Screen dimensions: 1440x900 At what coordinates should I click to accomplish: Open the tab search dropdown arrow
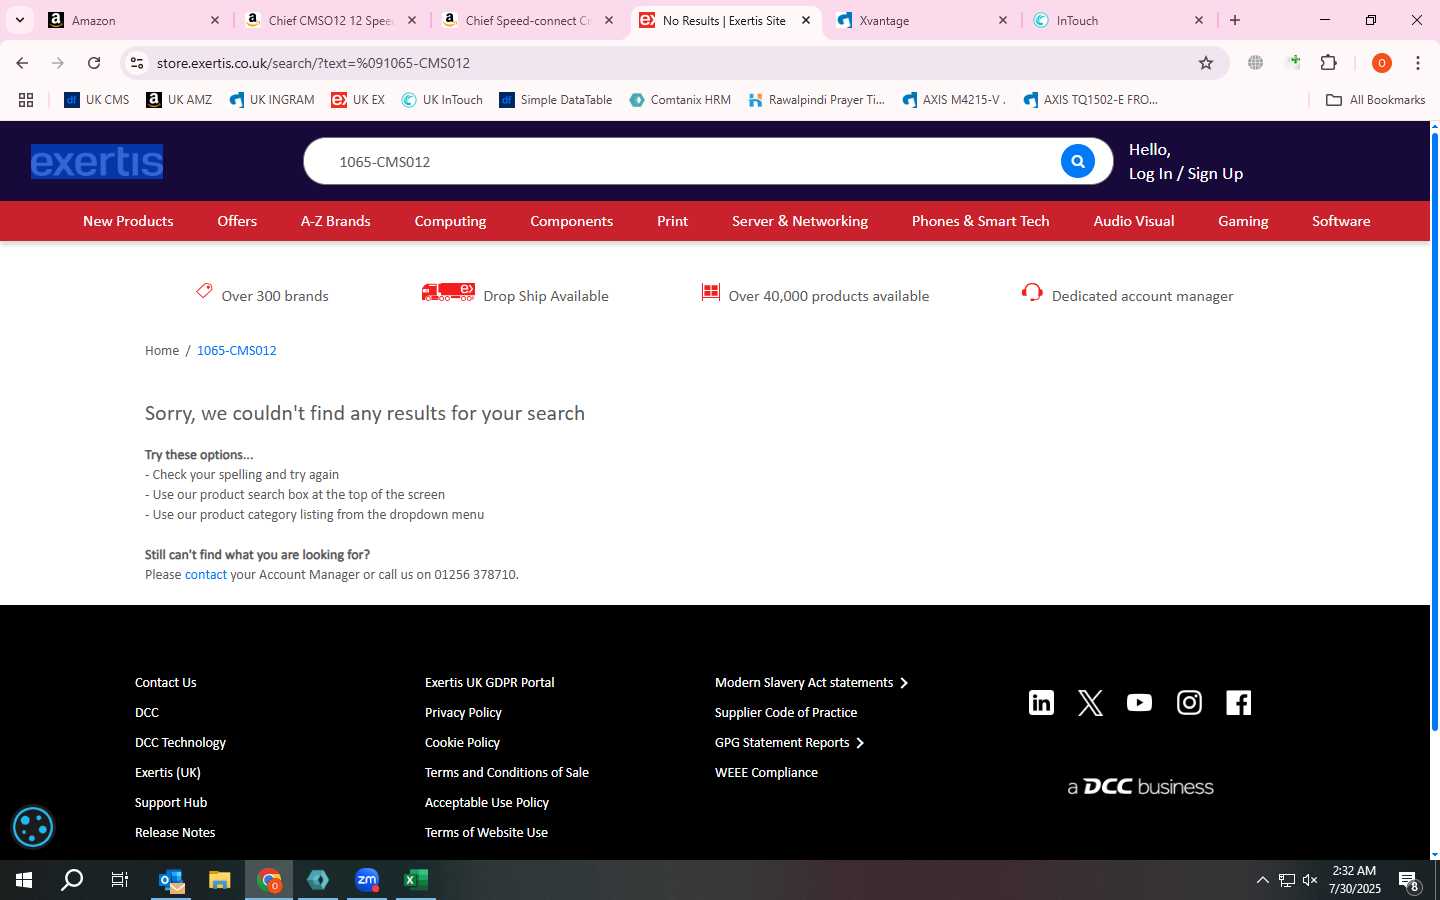[19, 20]
